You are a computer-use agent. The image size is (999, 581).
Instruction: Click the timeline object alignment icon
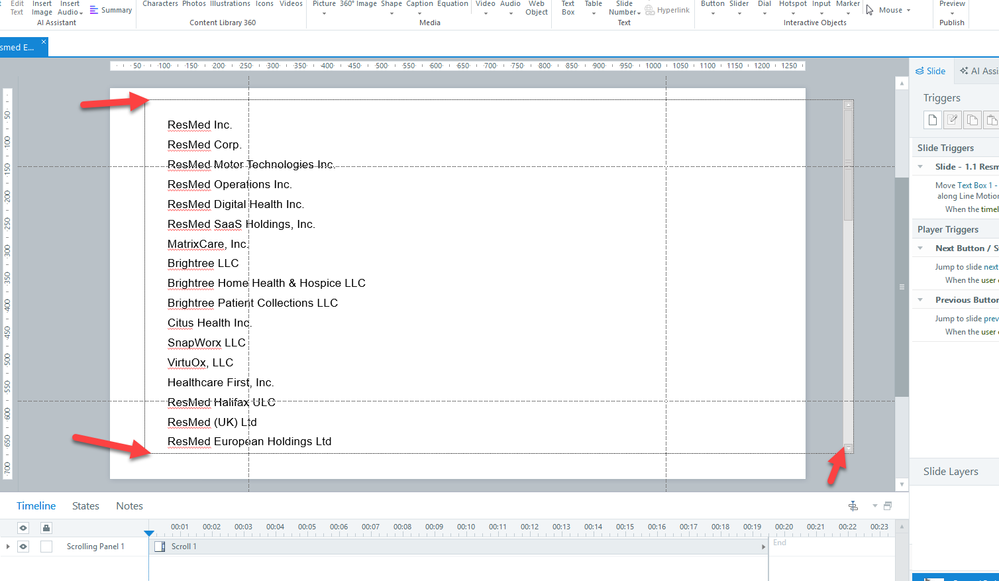click(853, 506)
